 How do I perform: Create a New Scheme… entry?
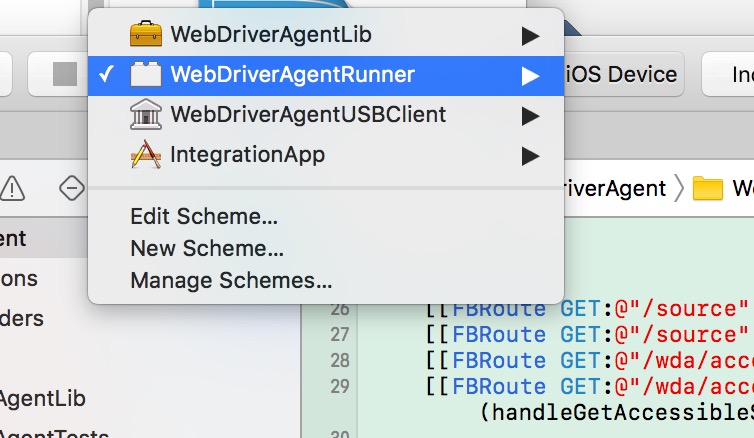207,249
